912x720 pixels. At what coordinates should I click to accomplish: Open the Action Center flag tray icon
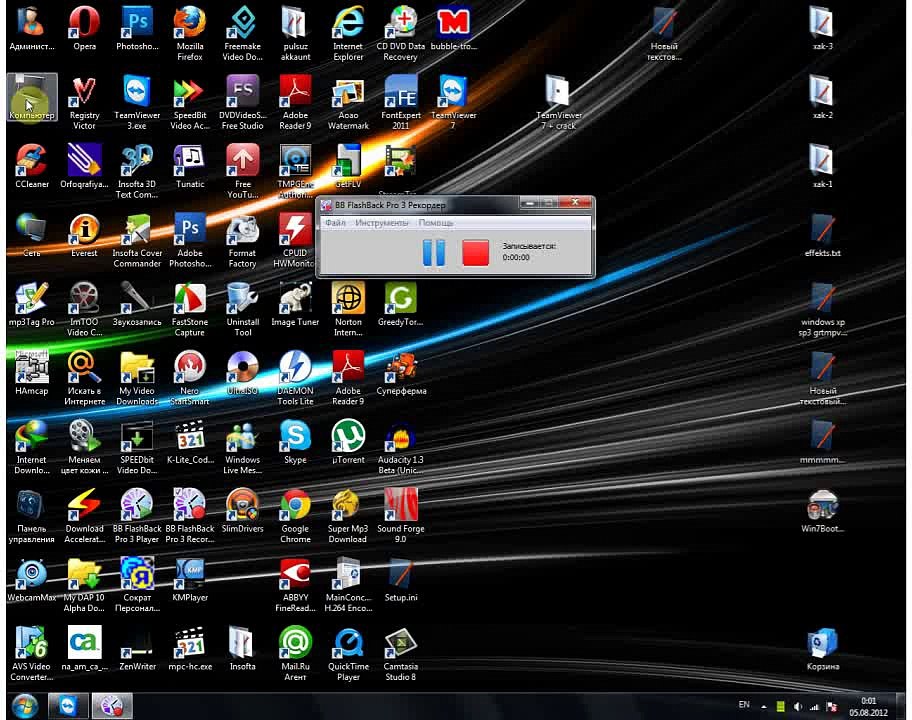click(832, 707)
